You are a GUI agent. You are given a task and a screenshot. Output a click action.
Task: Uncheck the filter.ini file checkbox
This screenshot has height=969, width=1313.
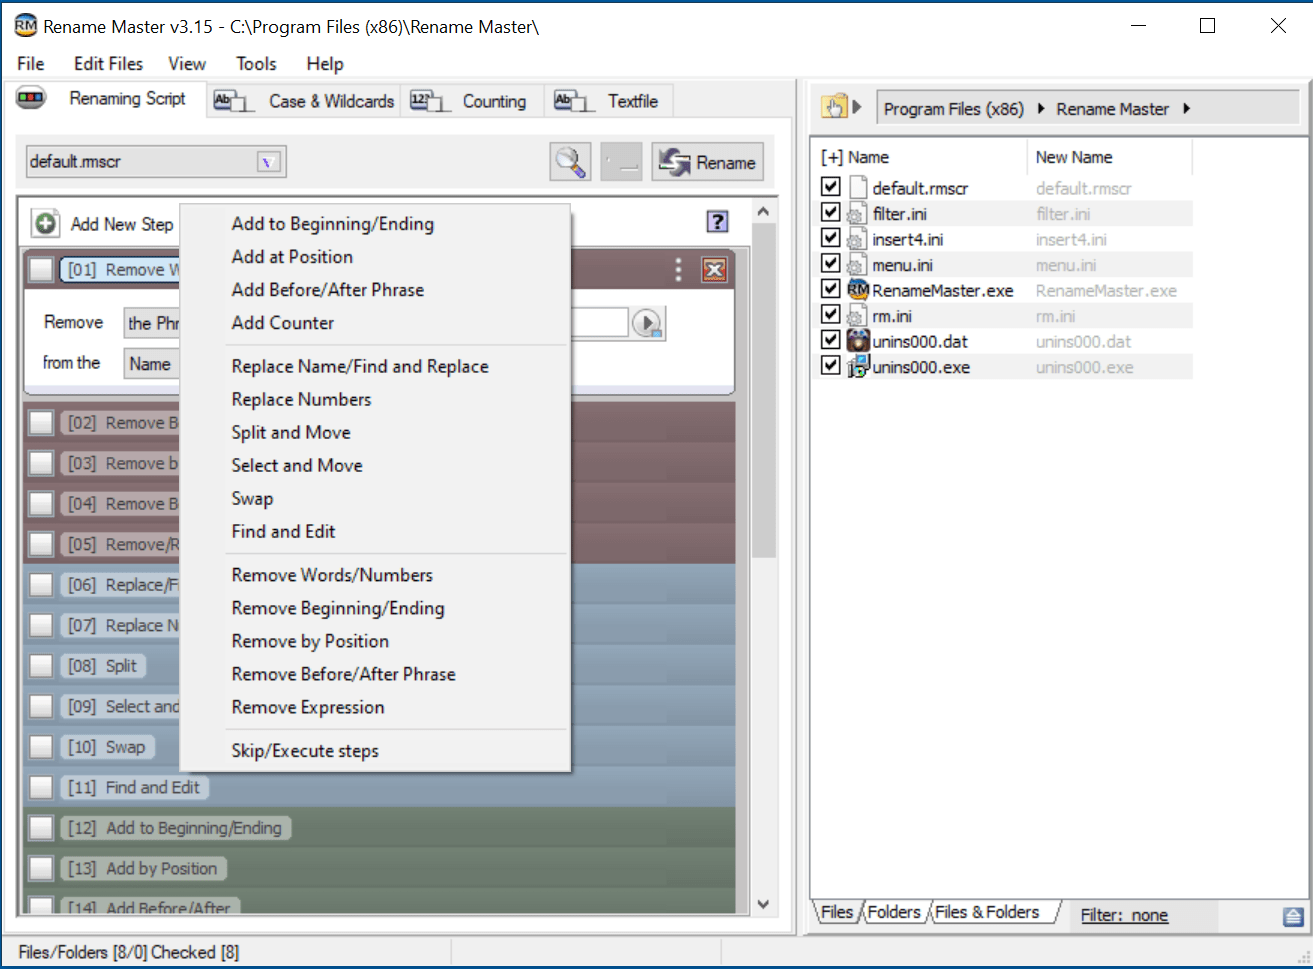click(x=830, y=212)
